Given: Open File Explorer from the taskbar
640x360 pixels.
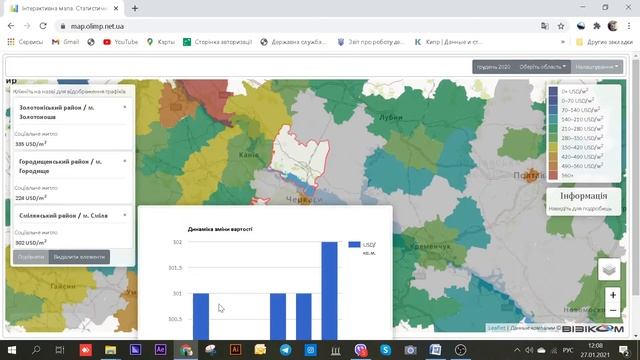Looking at the screenshot, I should 110,350.
